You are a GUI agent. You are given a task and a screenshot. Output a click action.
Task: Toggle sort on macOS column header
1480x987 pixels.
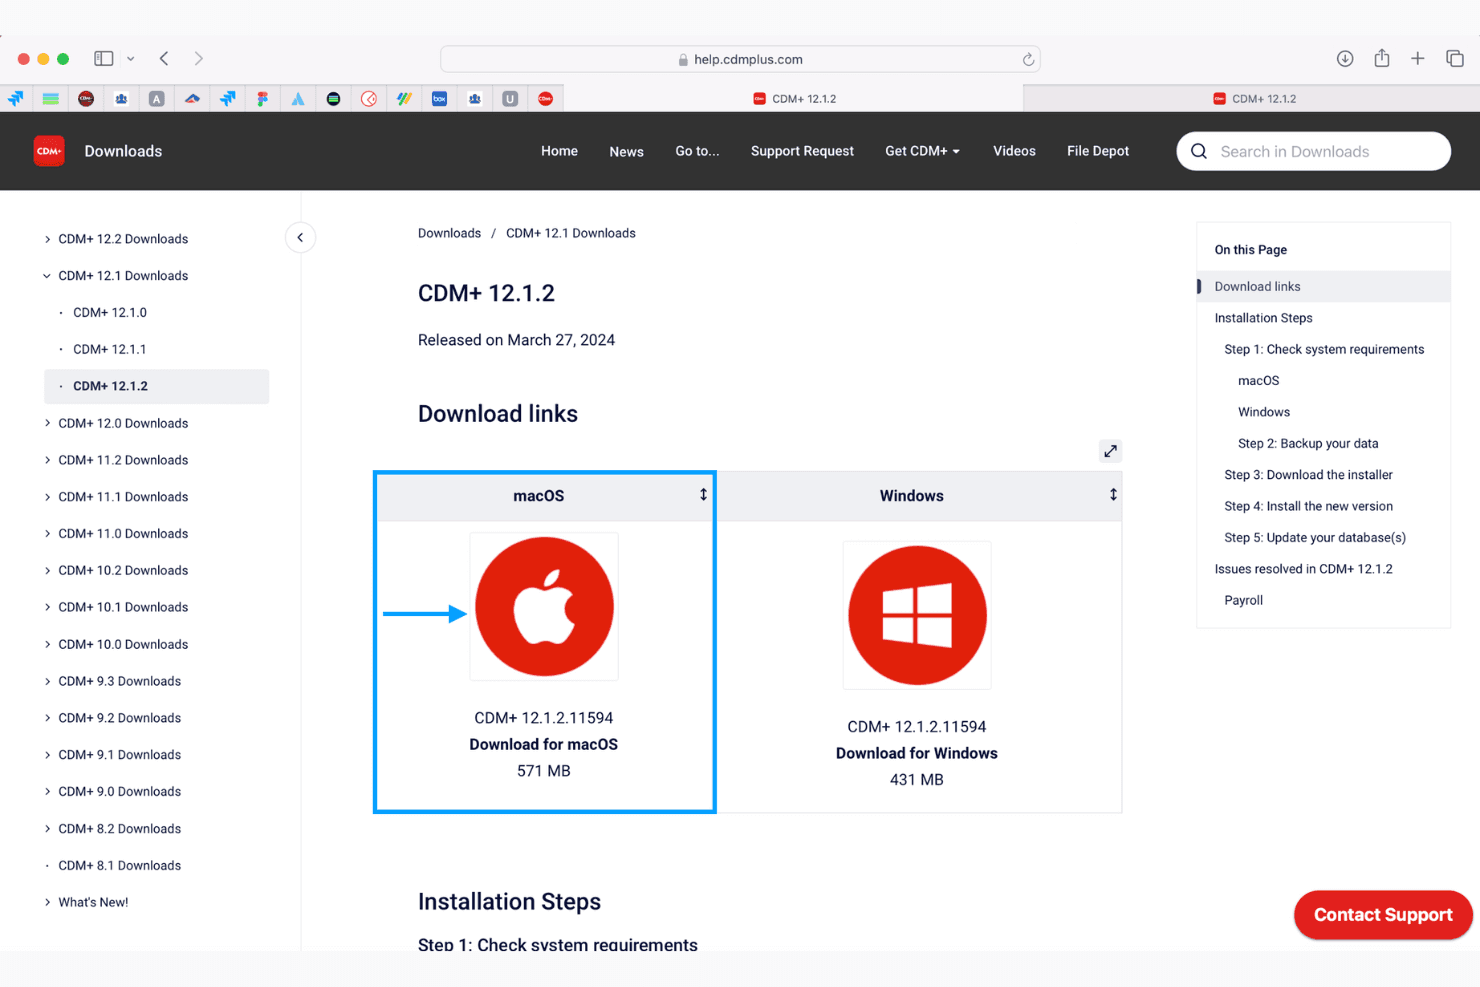point(703,495)
